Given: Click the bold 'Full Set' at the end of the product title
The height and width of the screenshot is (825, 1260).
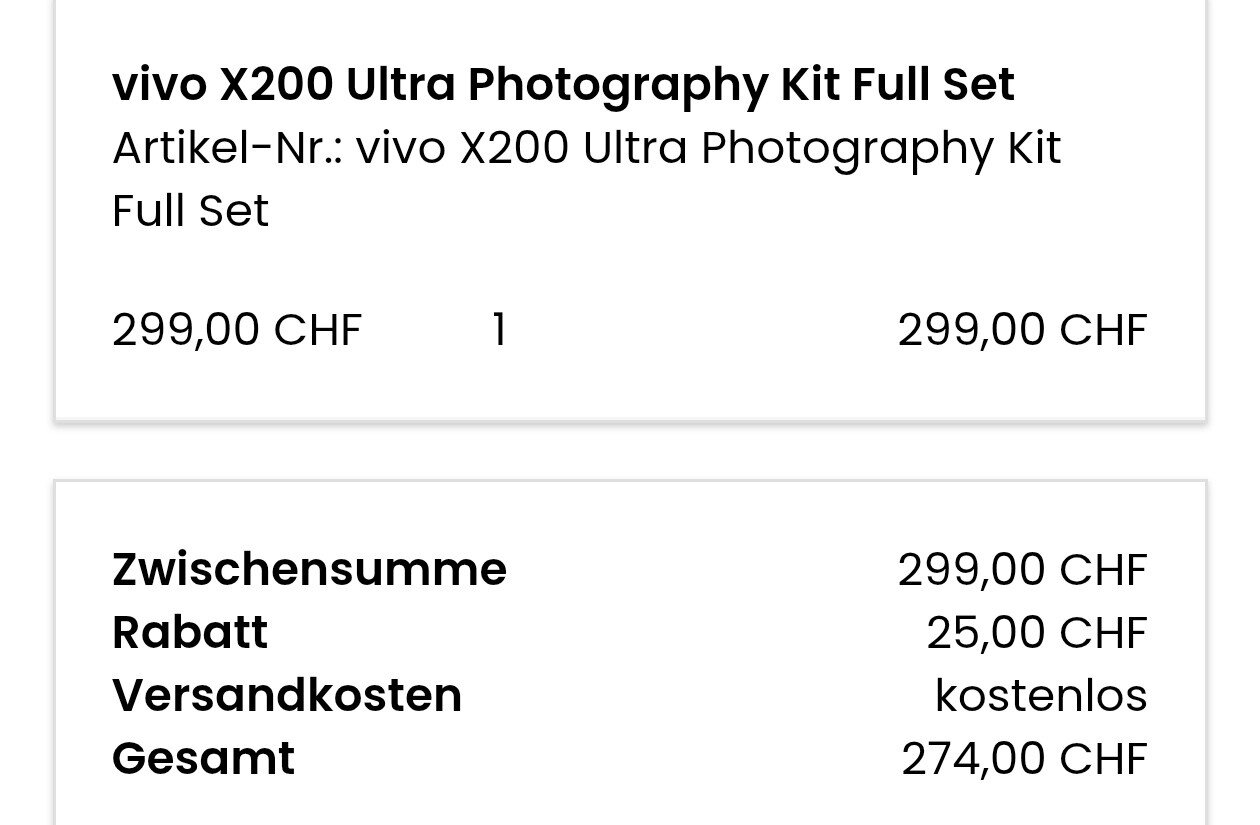Looking at the screenshot, I should coord(933,85).
